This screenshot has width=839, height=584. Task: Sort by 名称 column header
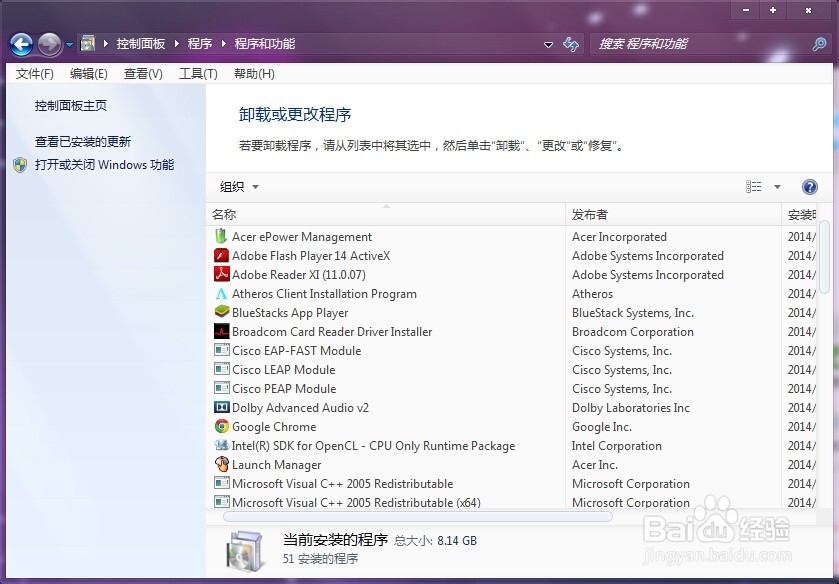click(385, 215)
